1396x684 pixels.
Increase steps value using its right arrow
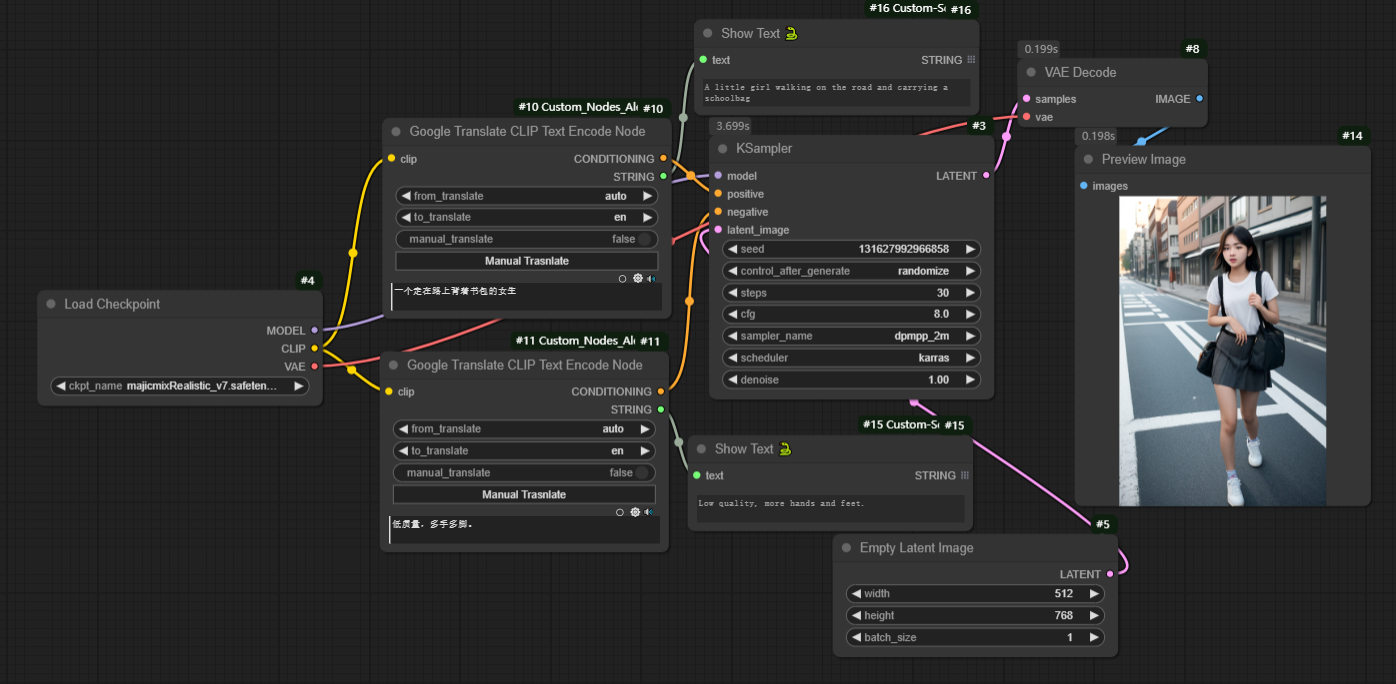coord(969,293)
